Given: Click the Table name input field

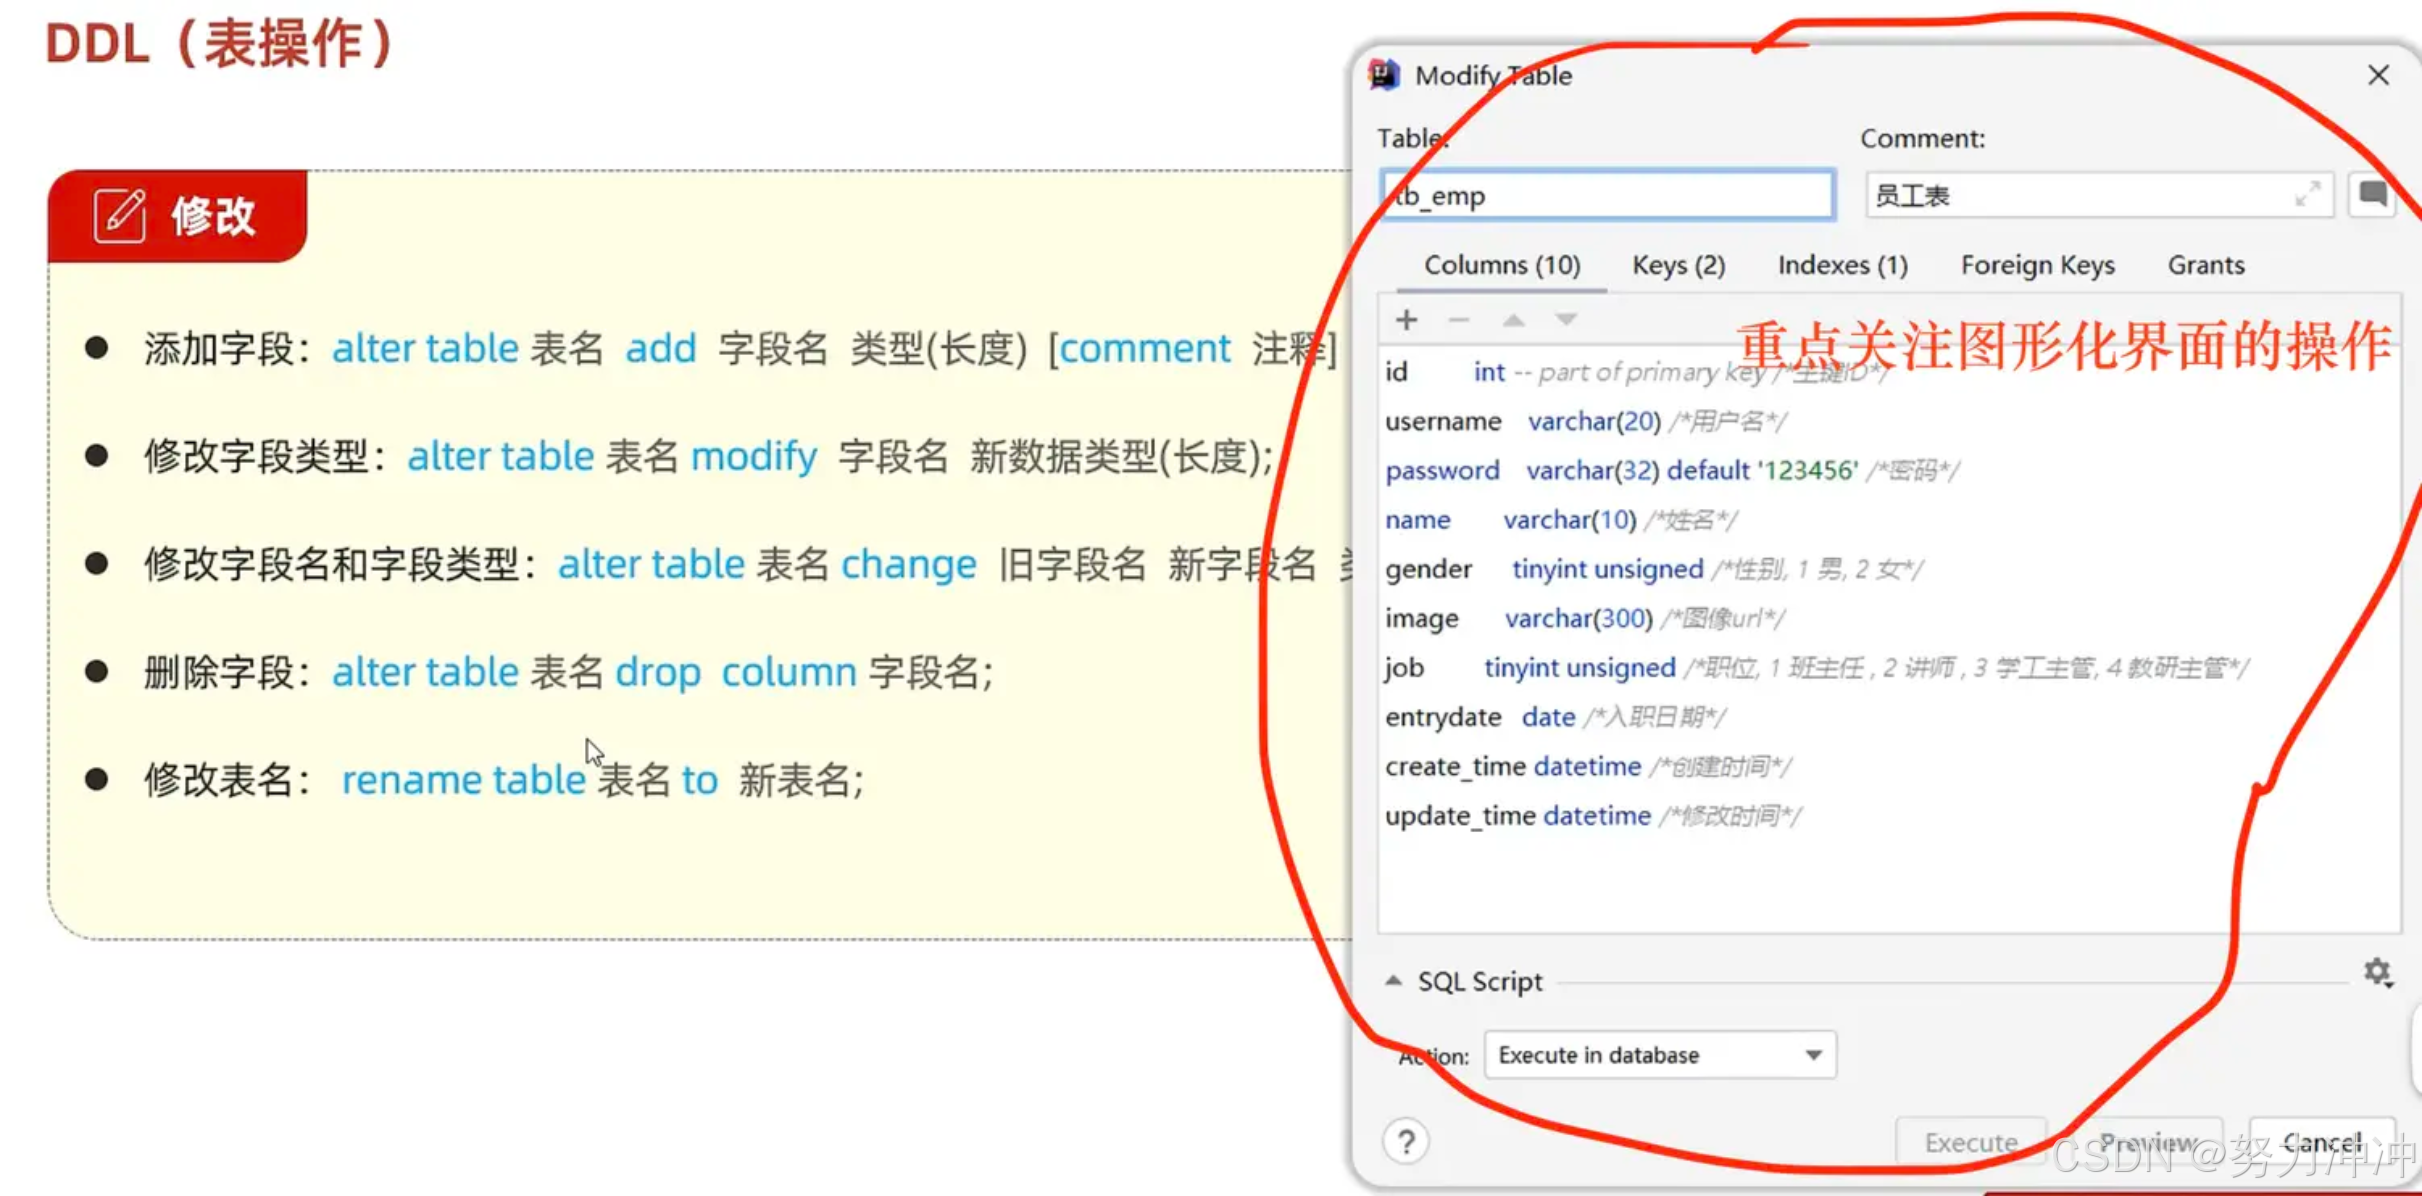Looking at the screenshot, I should coord(1607,195).
